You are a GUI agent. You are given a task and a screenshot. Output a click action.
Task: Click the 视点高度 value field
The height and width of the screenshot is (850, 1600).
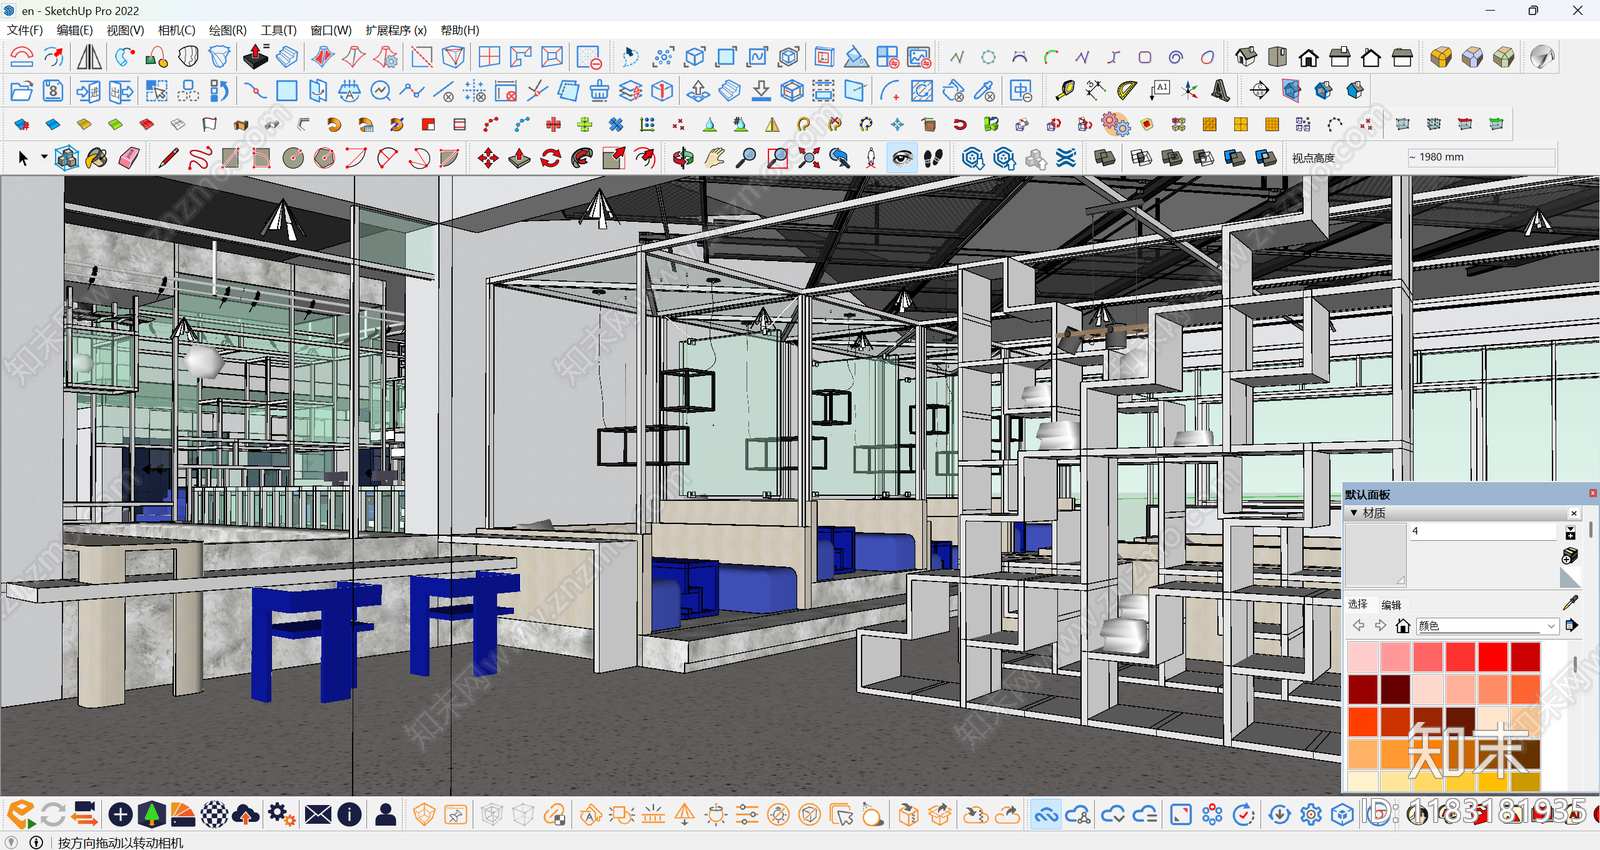point(1480,157)
